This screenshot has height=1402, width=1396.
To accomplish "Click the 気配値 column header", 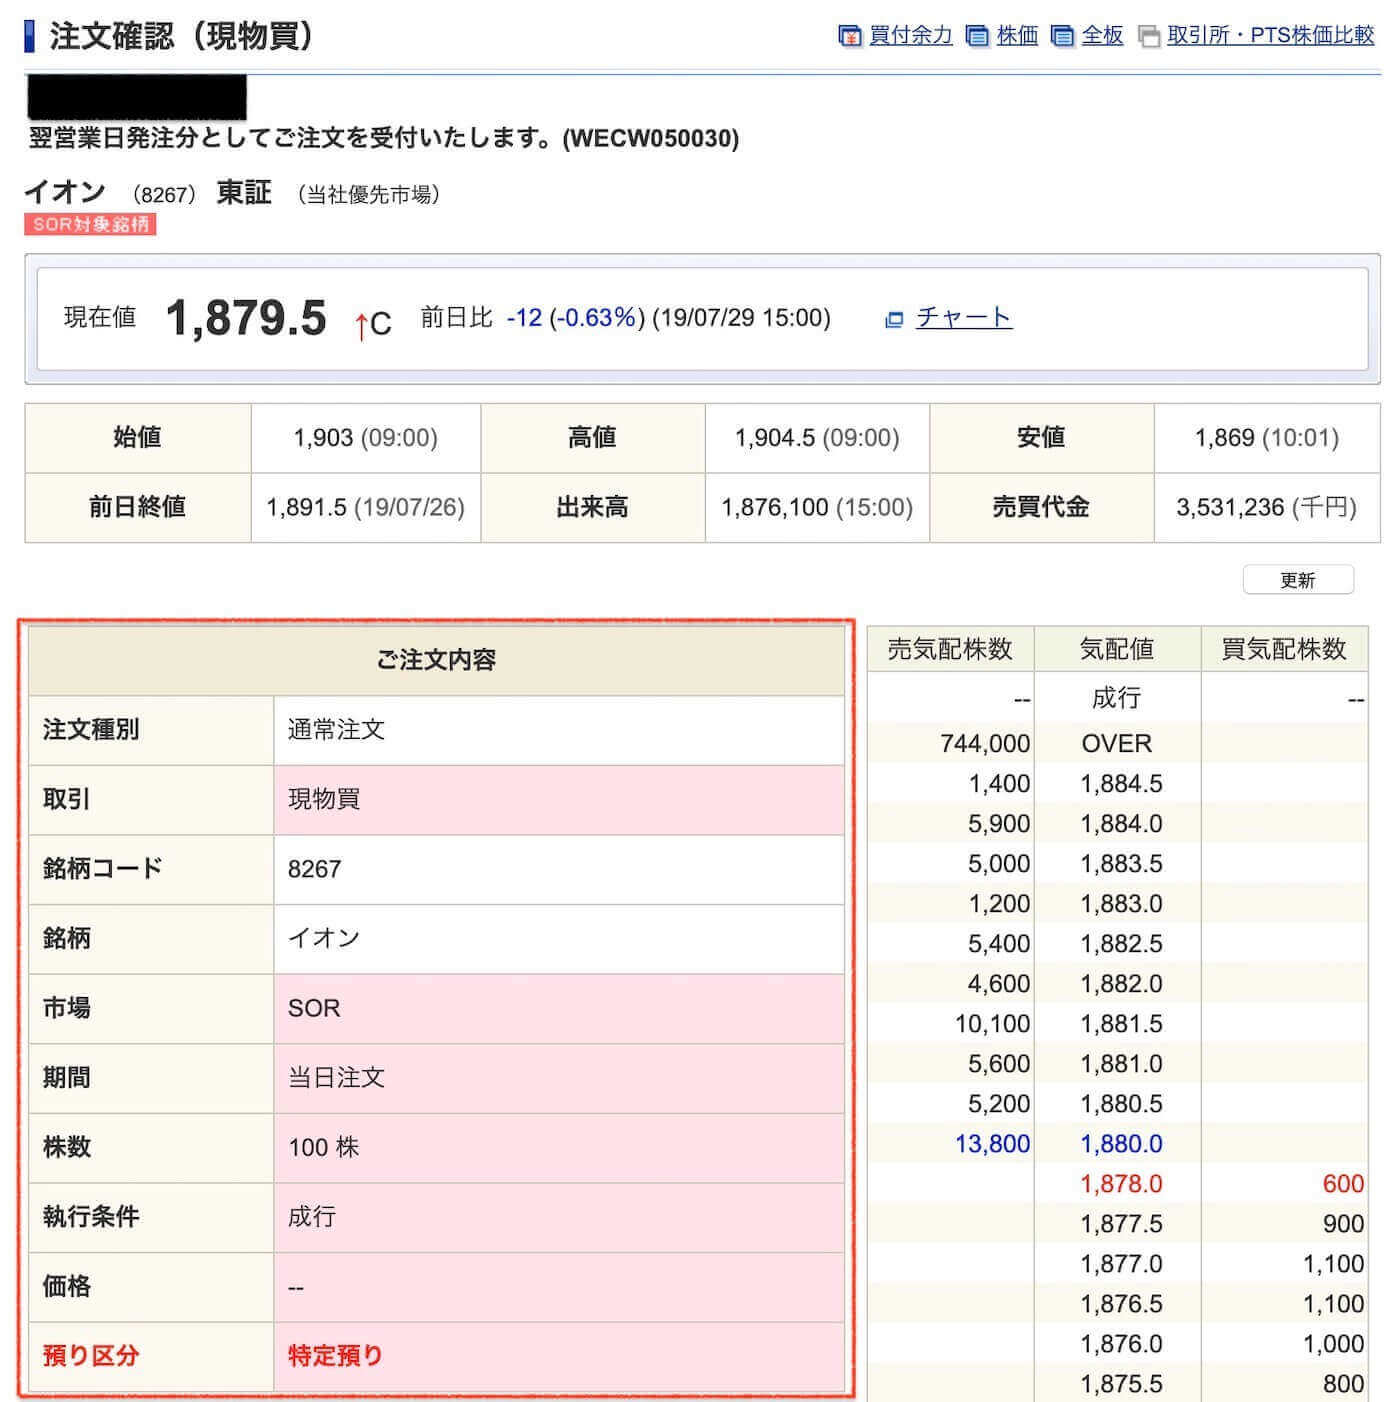I will [x=1117, y=649].
